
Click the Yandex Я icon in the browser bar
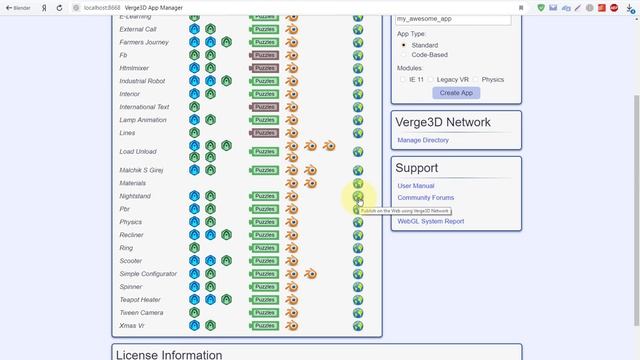[44, 8]
